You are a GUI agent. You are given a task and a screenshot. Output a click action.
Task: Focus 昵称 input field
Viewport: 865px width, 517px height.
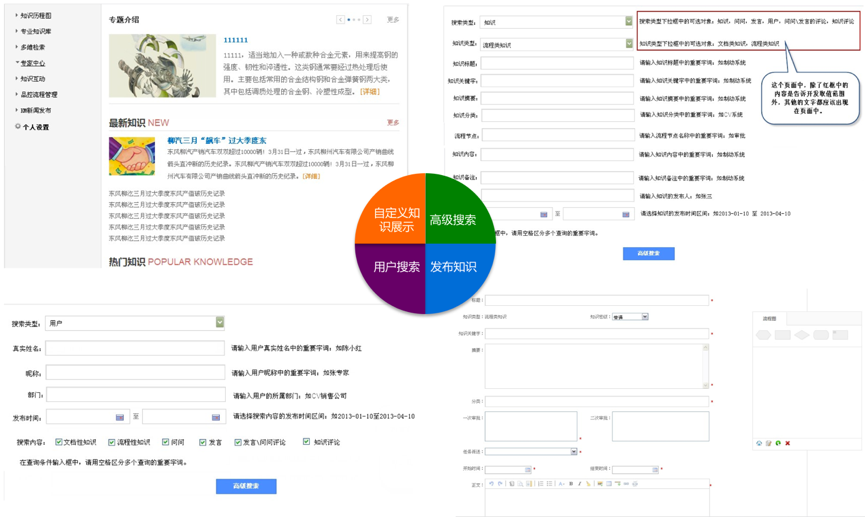(136, 372)
